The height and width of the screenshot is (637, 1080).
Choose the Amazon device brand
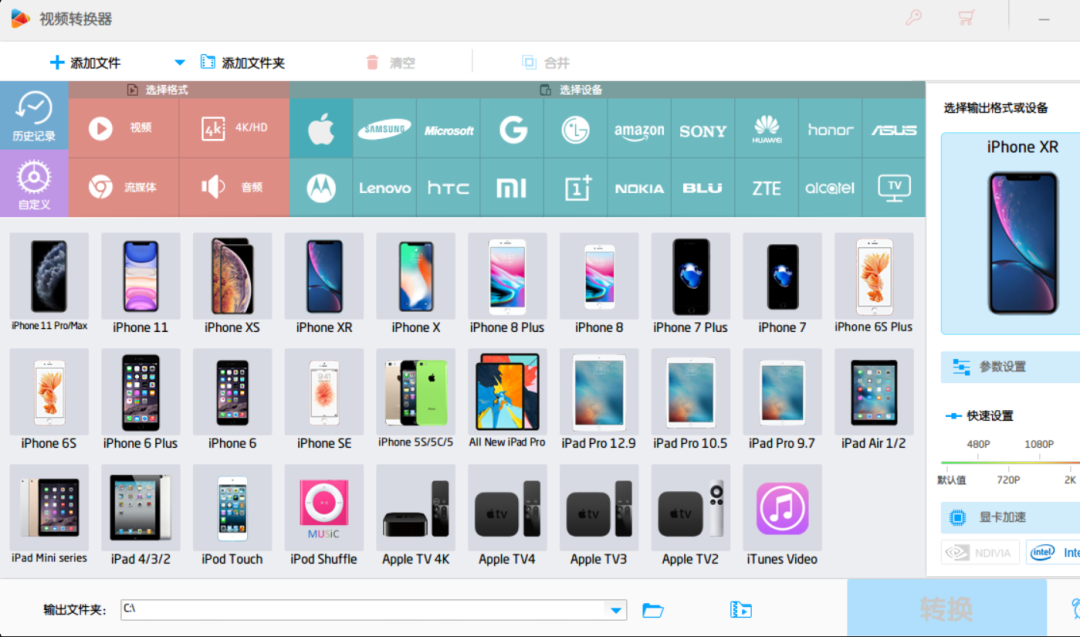(639, 128)
